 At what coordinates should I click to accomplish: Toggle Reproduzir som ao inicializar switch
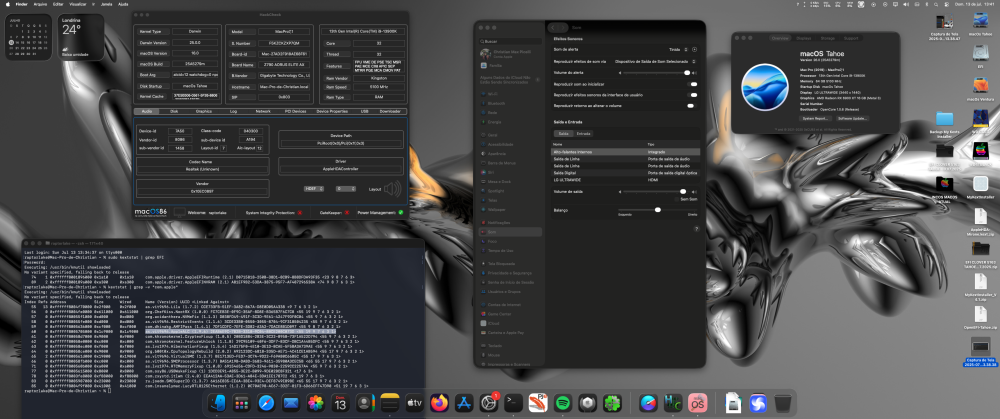[693, 84]
